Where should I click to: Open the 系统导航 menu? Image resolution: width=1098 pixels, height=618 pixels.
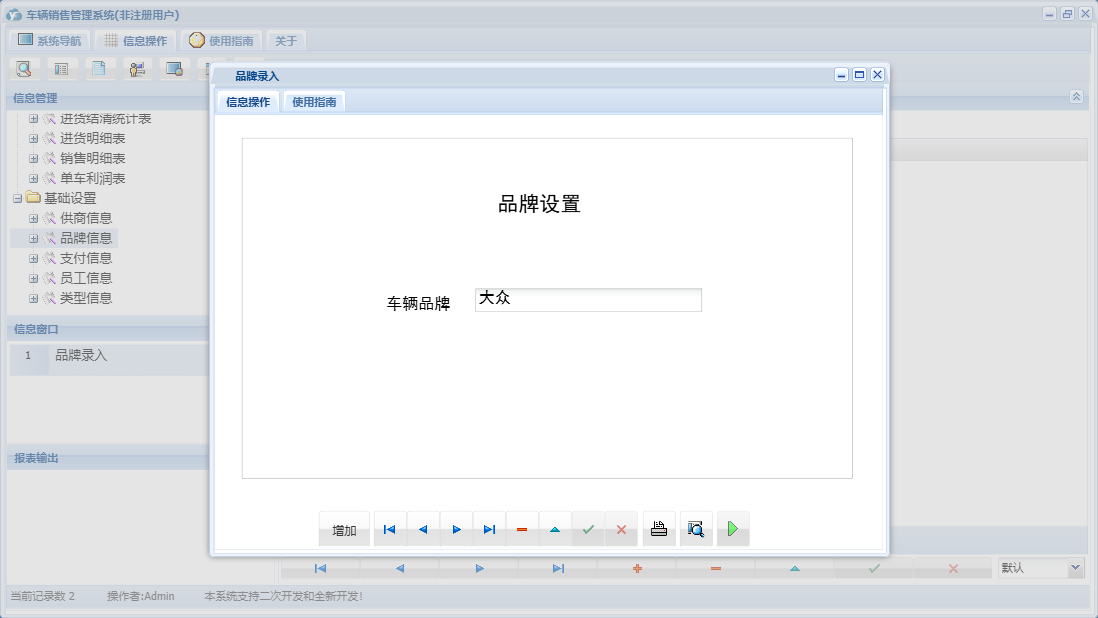point(49,40)
